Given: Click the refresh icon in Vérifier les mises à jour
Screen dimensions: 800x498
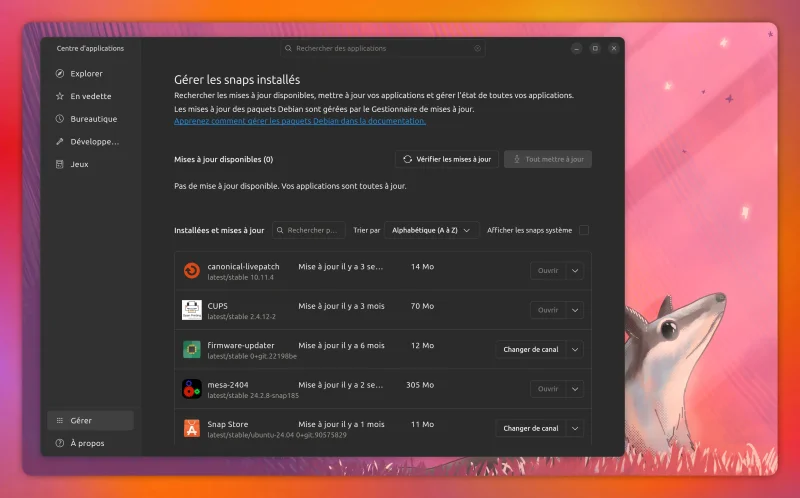Looking at the screenshot, I should [x=408, y=159].
